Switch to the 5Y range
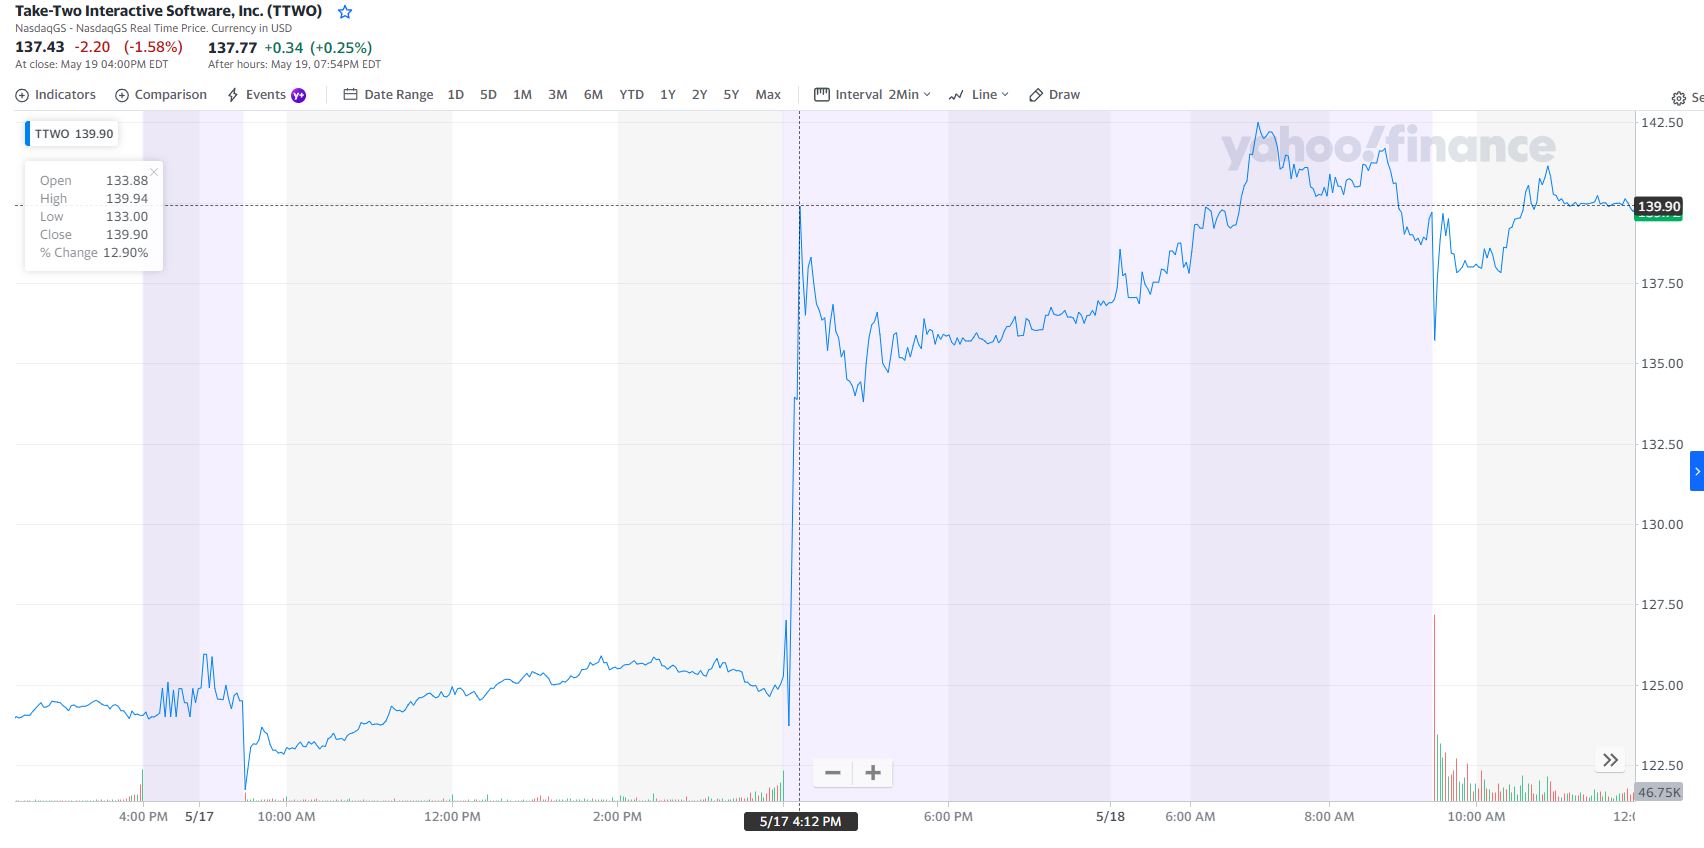Screen dimensions: 1704x848 [x=731, y=95]
